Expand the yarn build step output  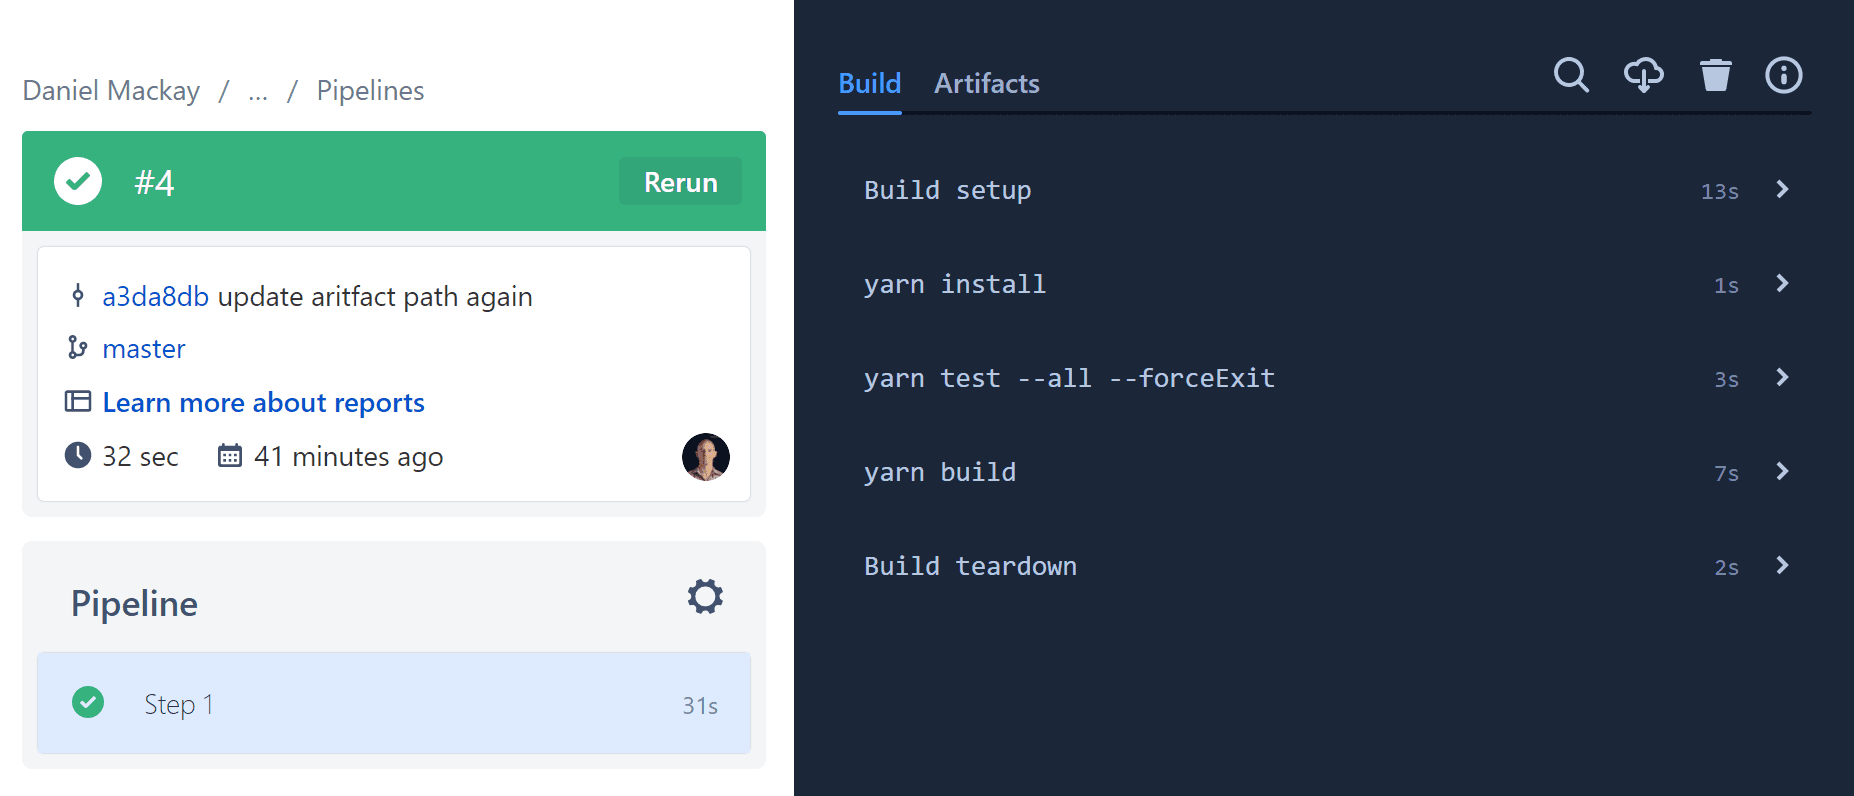1782,472
